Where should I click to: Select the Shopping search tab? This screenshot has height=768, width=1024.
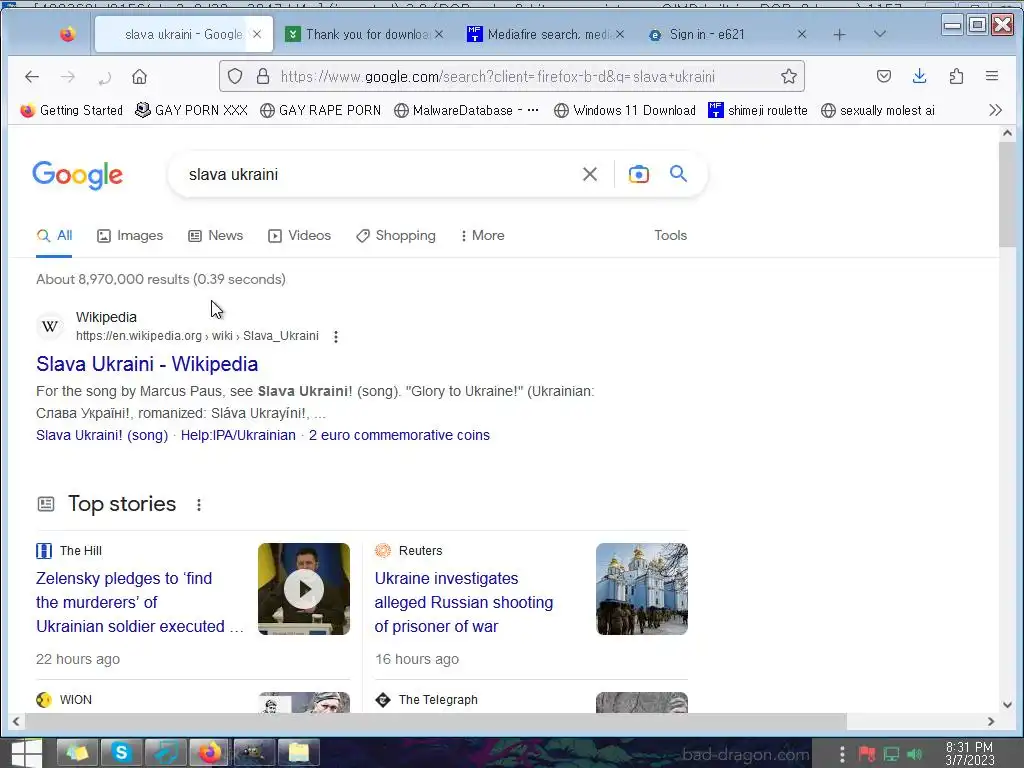(396, 236)
